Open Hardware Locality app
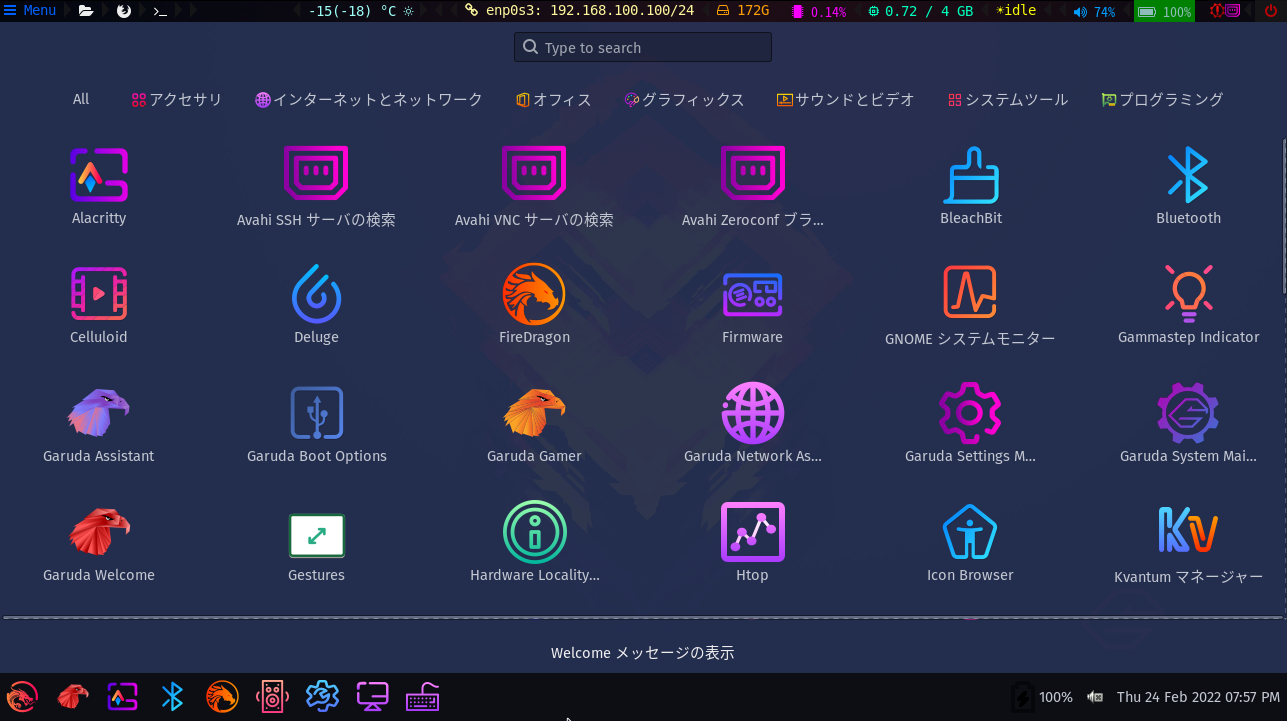This screenshot has width=1287, height=721. click(x=534, y=543)
